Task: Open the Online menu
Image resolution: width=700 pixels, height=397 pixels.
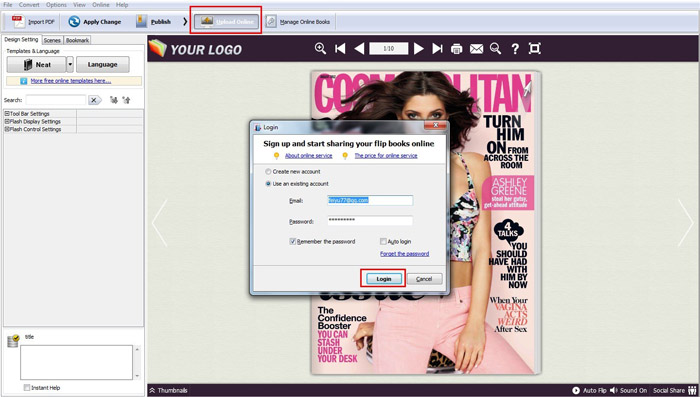Action: click(101, 5)
